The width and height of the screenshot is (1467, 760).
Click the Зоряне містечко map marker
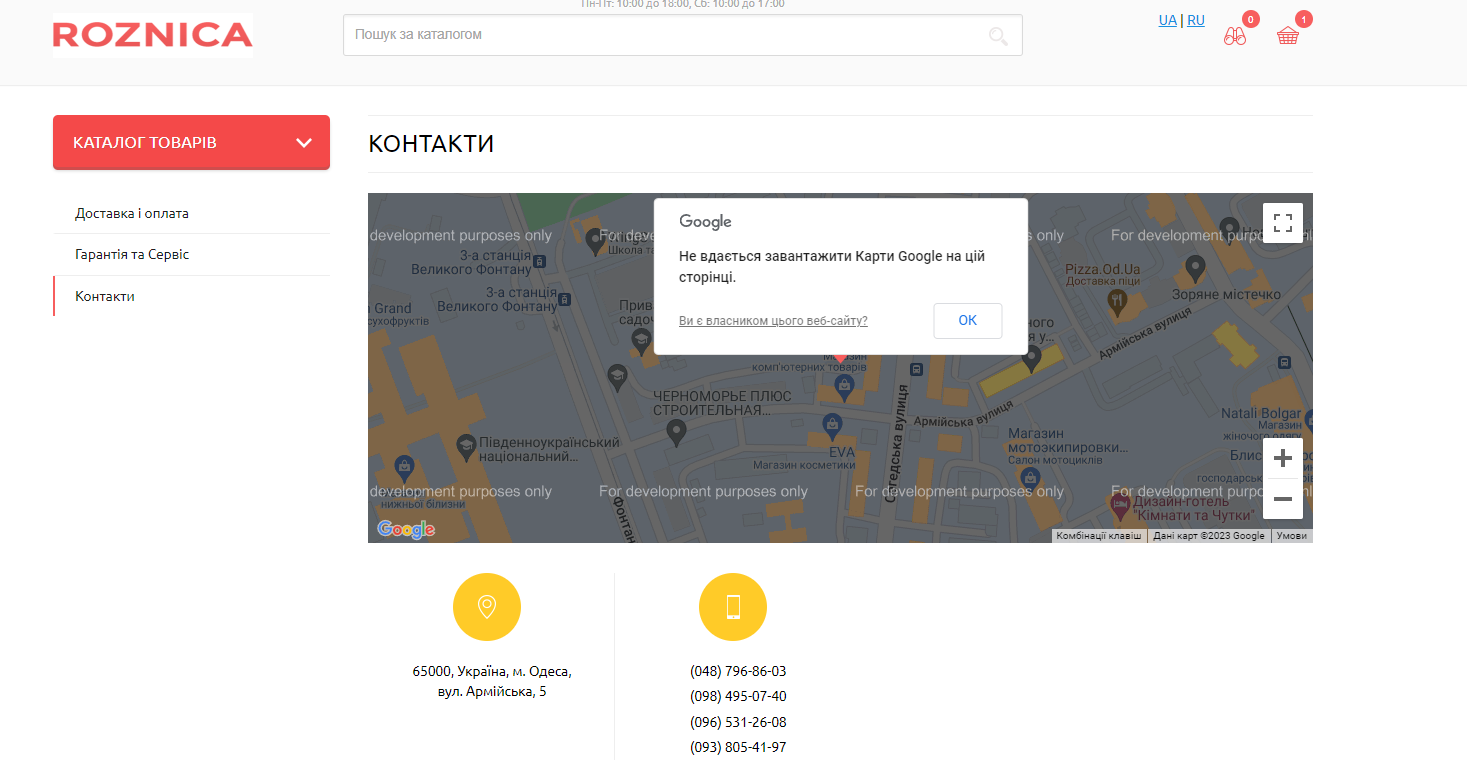(1194, 268)
